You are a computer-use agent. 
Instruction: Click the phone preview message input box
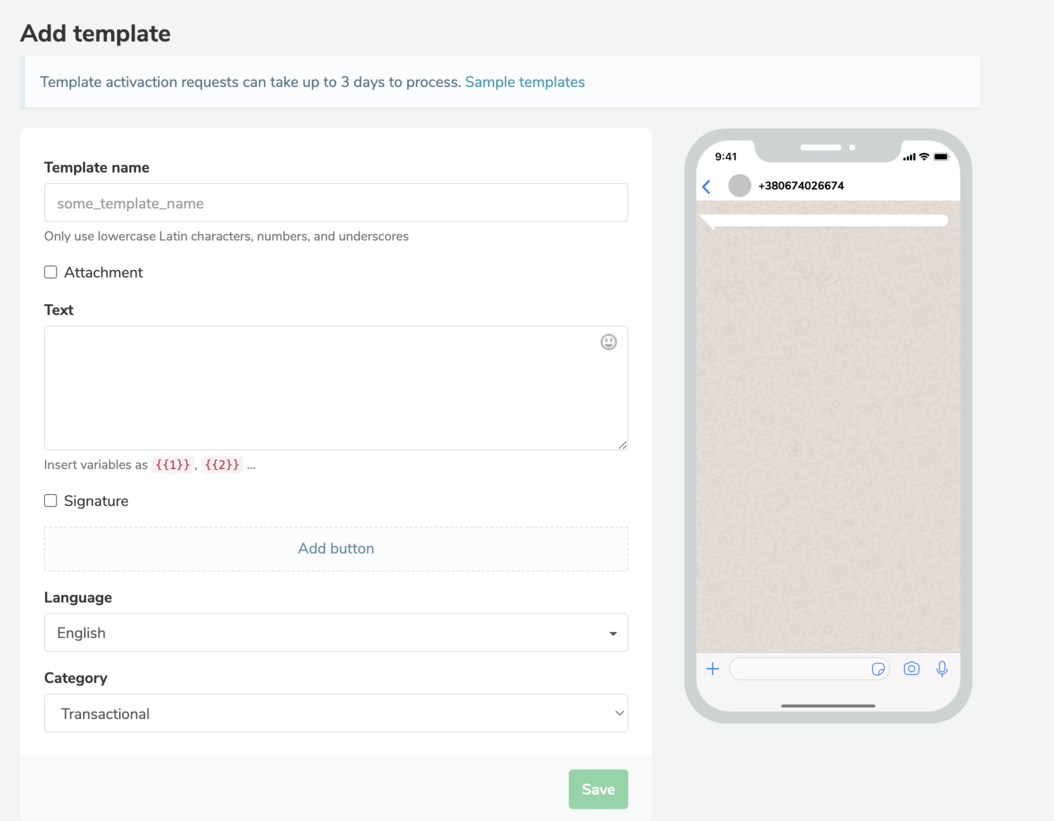(798, 669)
